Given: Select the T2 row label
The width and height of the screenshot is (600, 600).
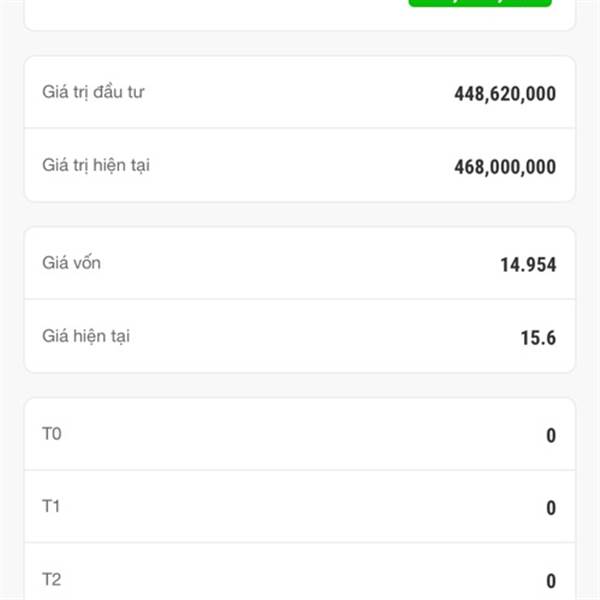Looking at the screenshot, I should pyautogui.click(x=52, y=579).
